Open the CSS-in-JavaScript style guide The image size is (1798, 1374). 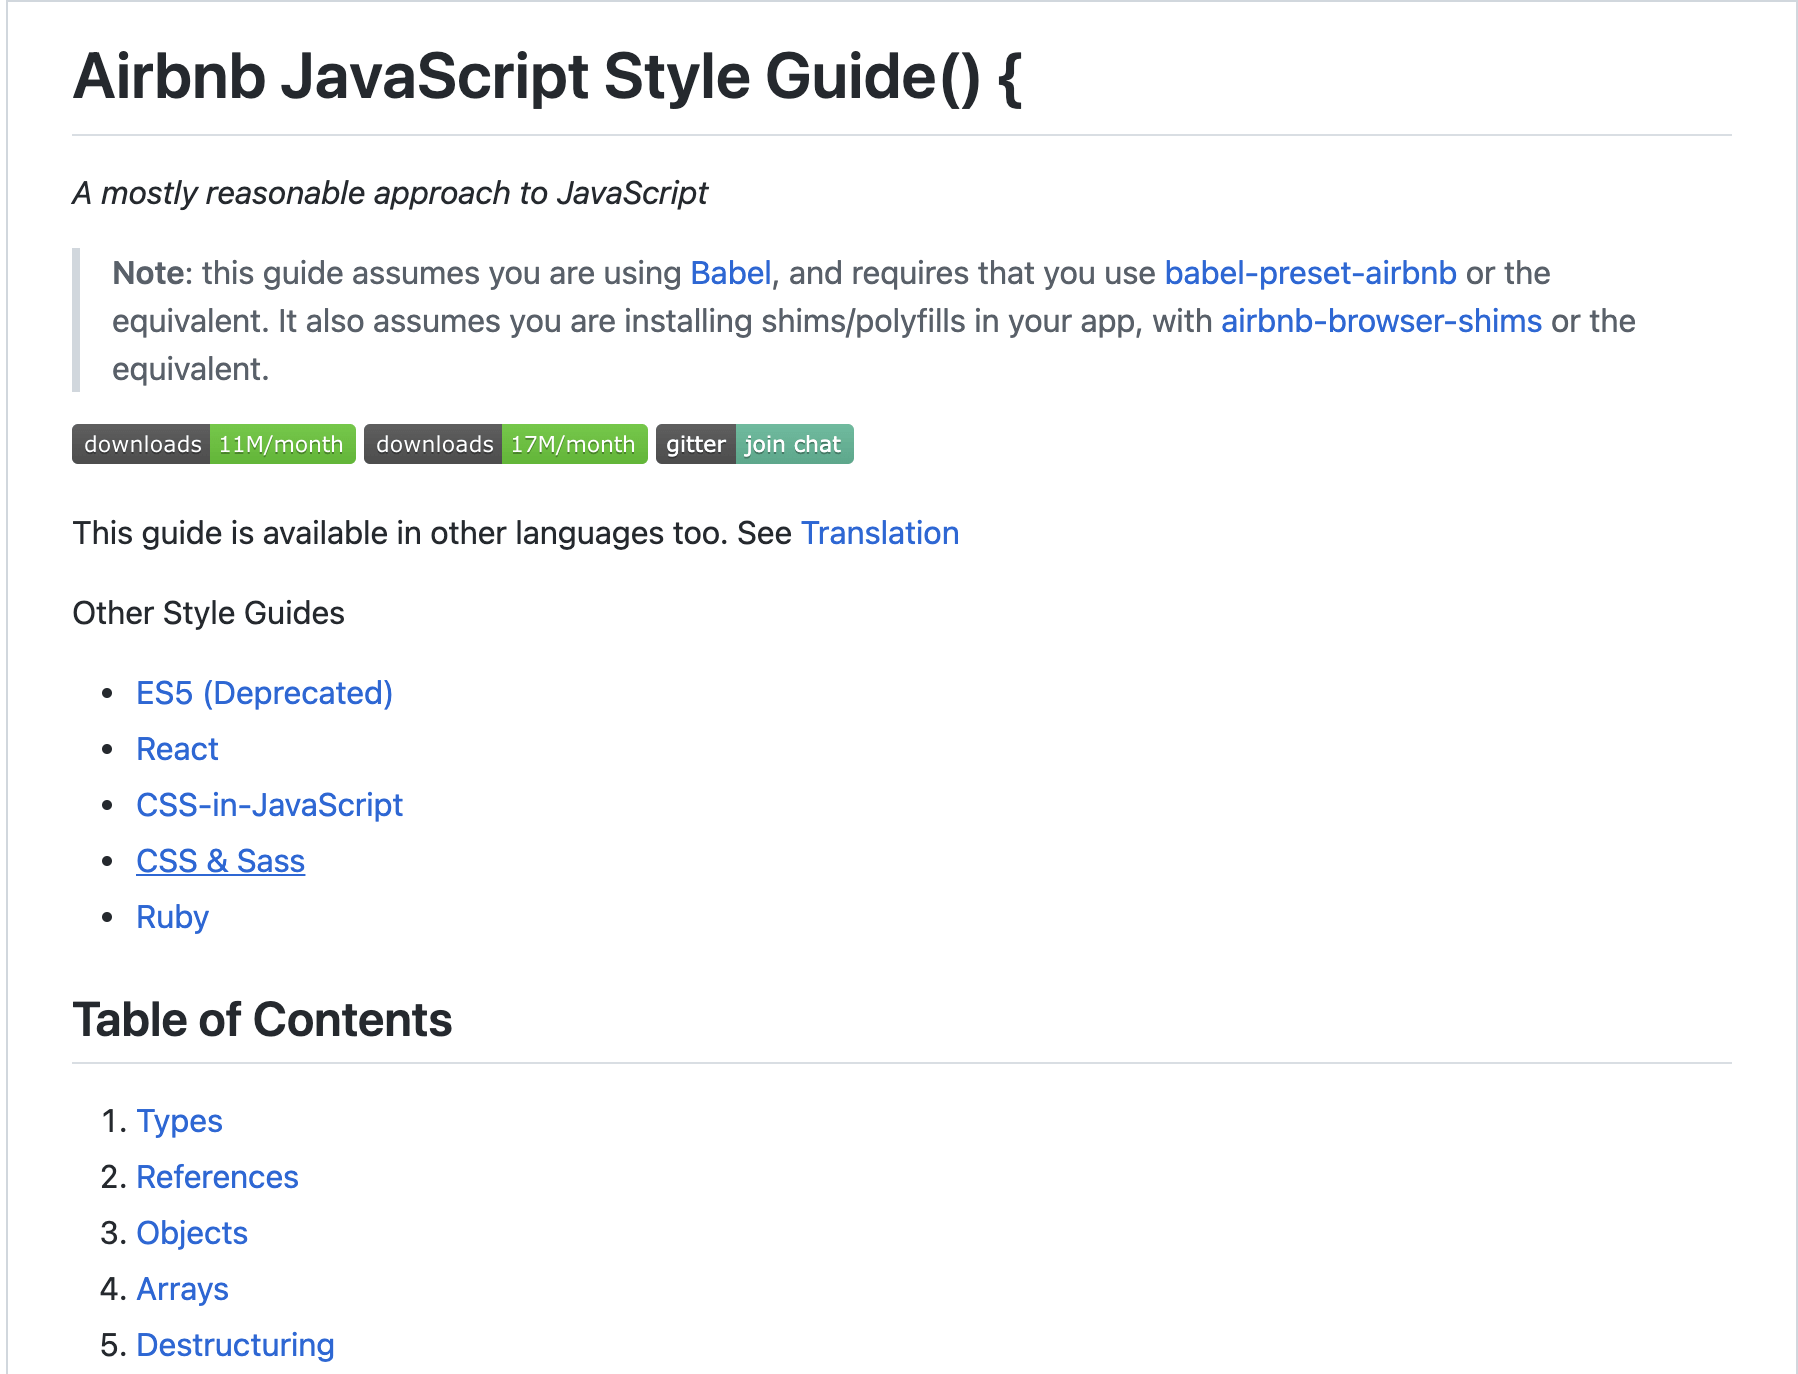tap(269, 805)
